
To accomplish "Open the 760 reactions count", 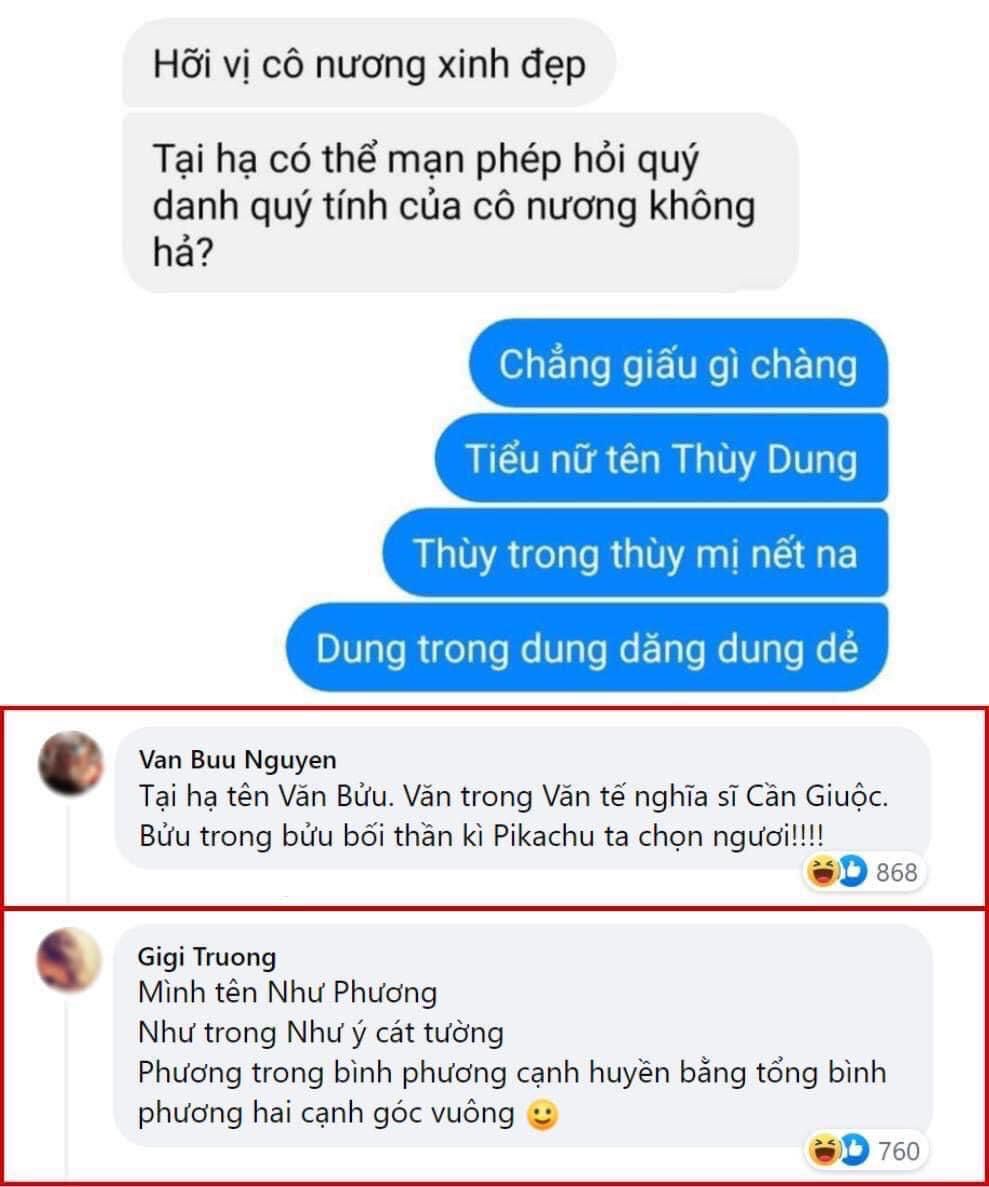I will click(899, 1151).
